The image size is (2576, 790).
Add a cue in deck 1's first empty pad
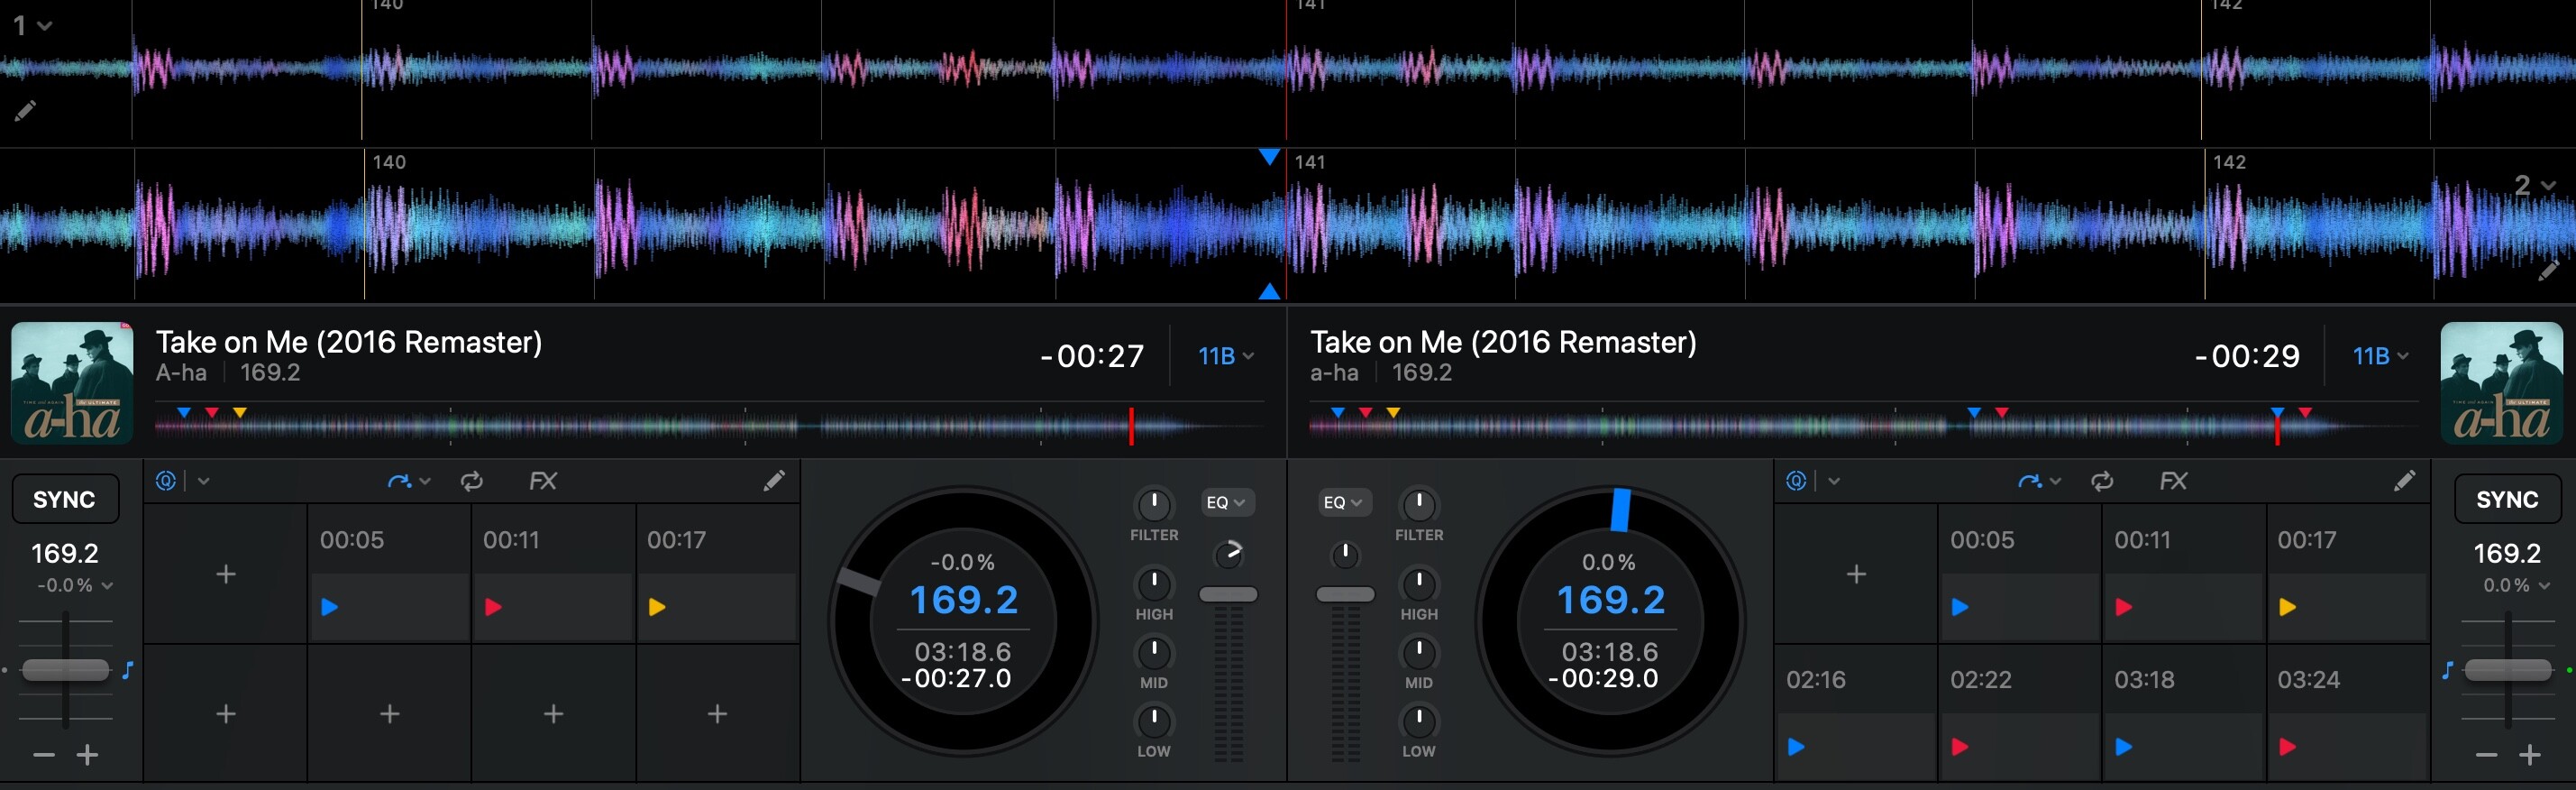point(226,574)
